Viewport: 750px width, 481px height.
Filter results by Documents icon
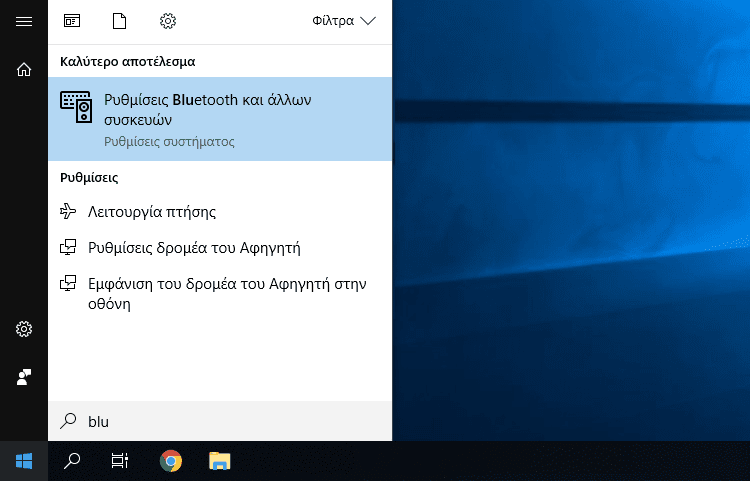pos(119,21)
